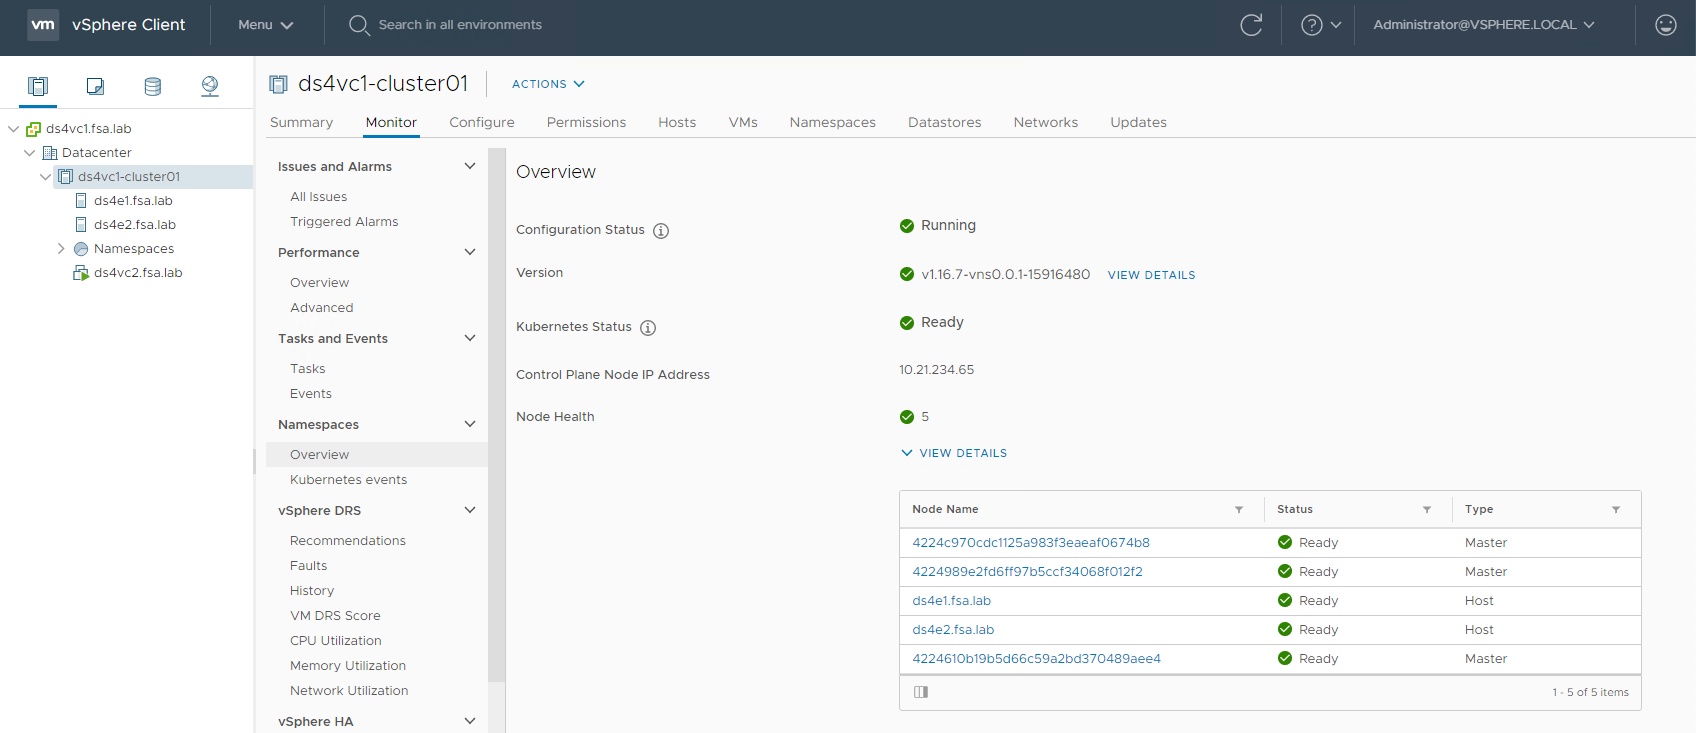Select All Issues in monitor menu
Viewport: 1696px width, 733px height.
[319, 197]
